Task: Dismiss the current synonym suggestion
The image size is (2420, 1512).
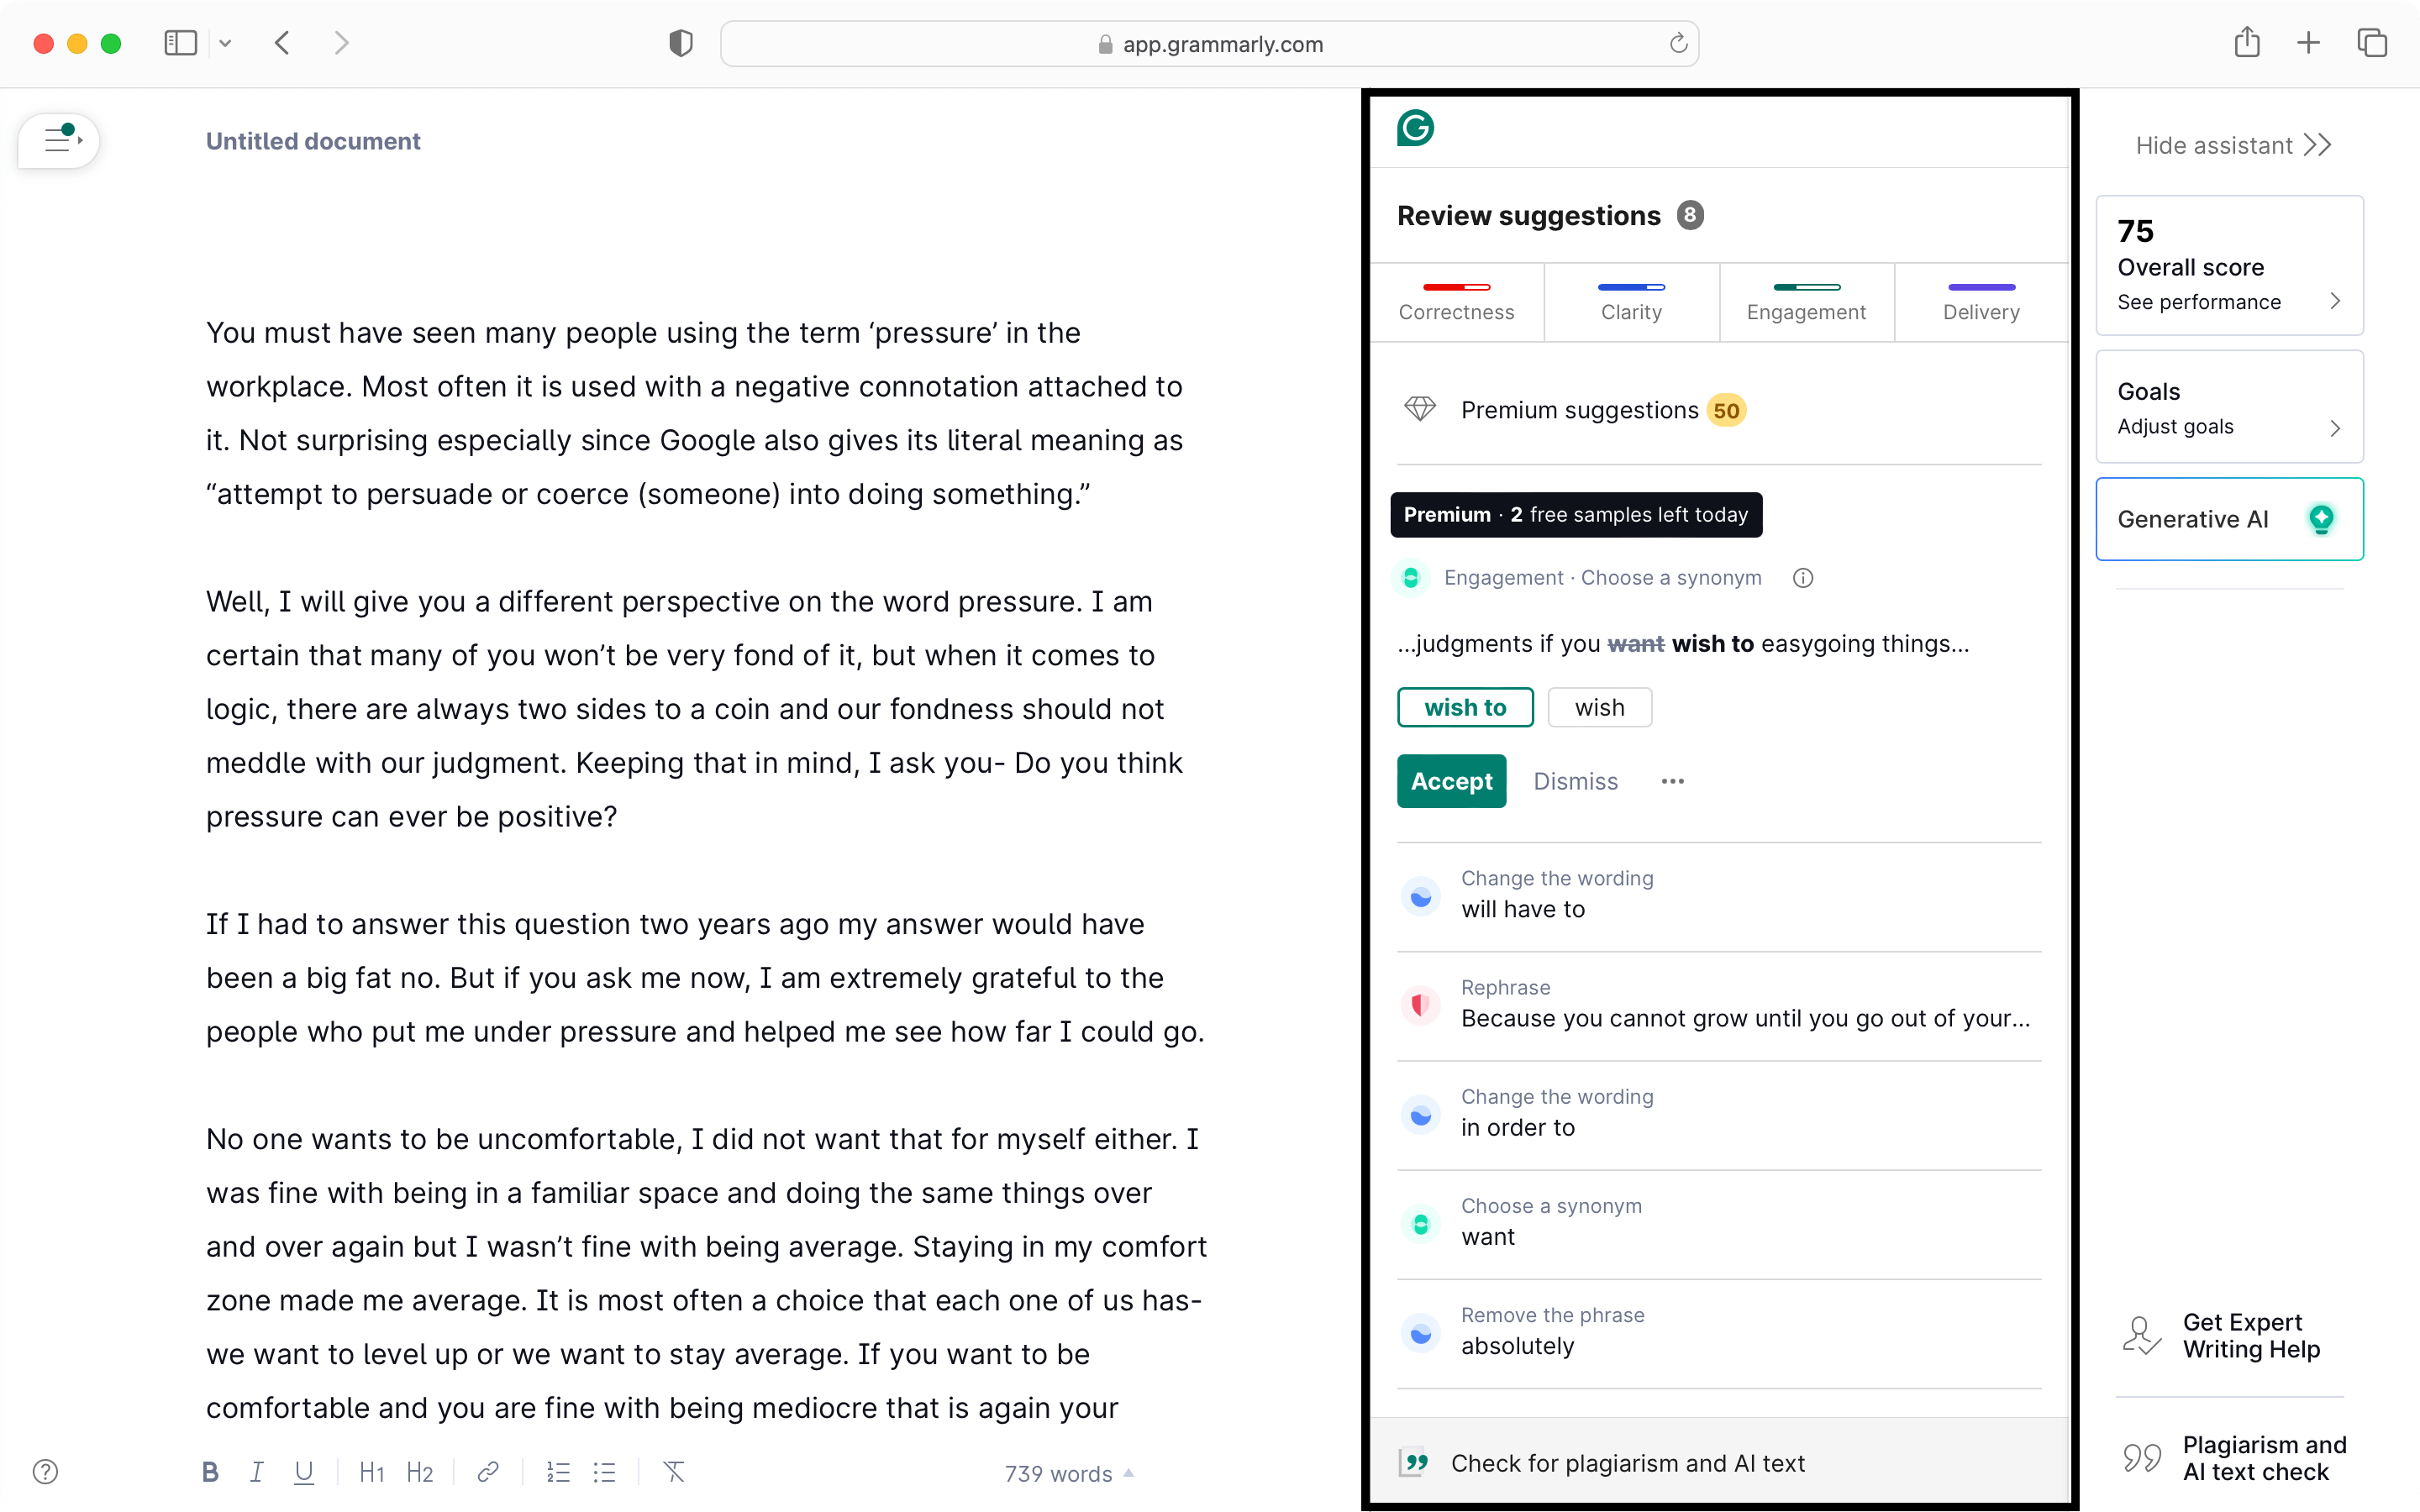Action: [x=1575, y=780]
